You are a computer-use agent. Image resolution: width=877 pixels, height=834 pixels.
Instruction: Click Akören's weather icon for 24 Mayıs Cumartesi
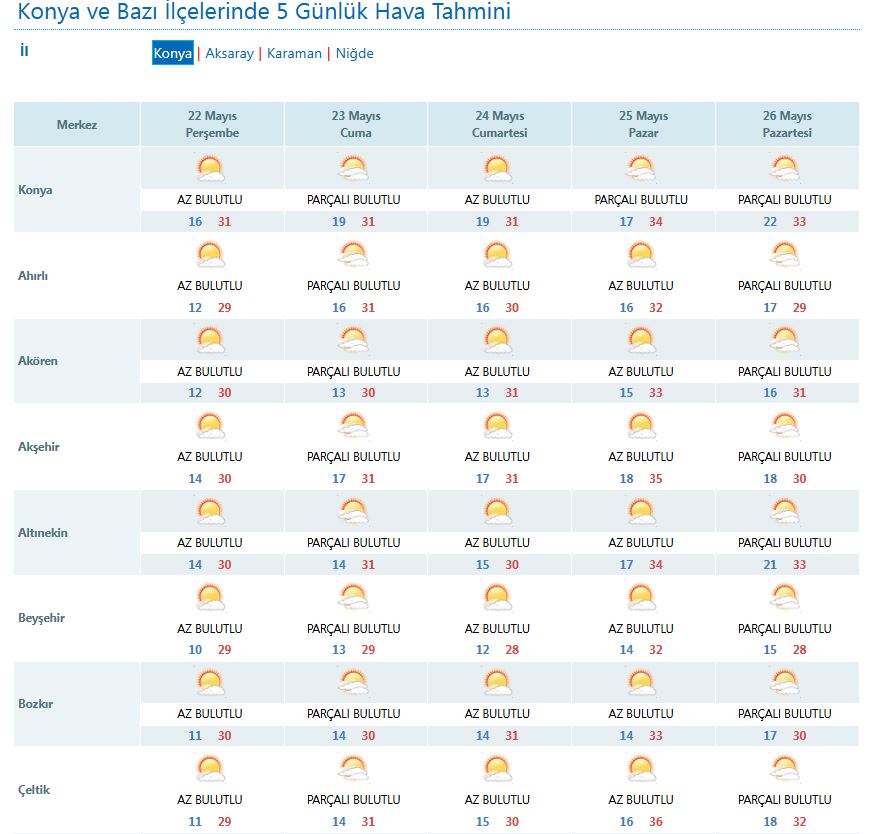(497, 341)
